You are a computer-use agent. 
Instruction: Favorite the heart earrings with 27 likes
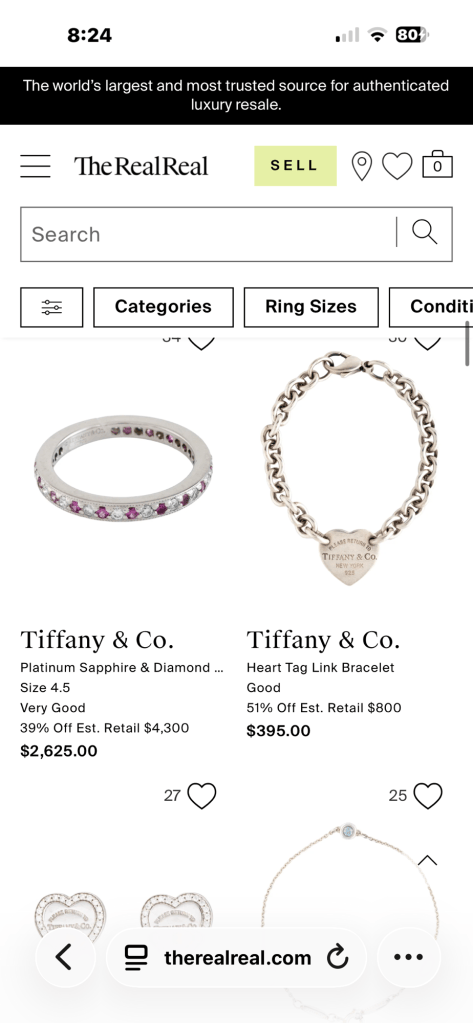[201, 796]
